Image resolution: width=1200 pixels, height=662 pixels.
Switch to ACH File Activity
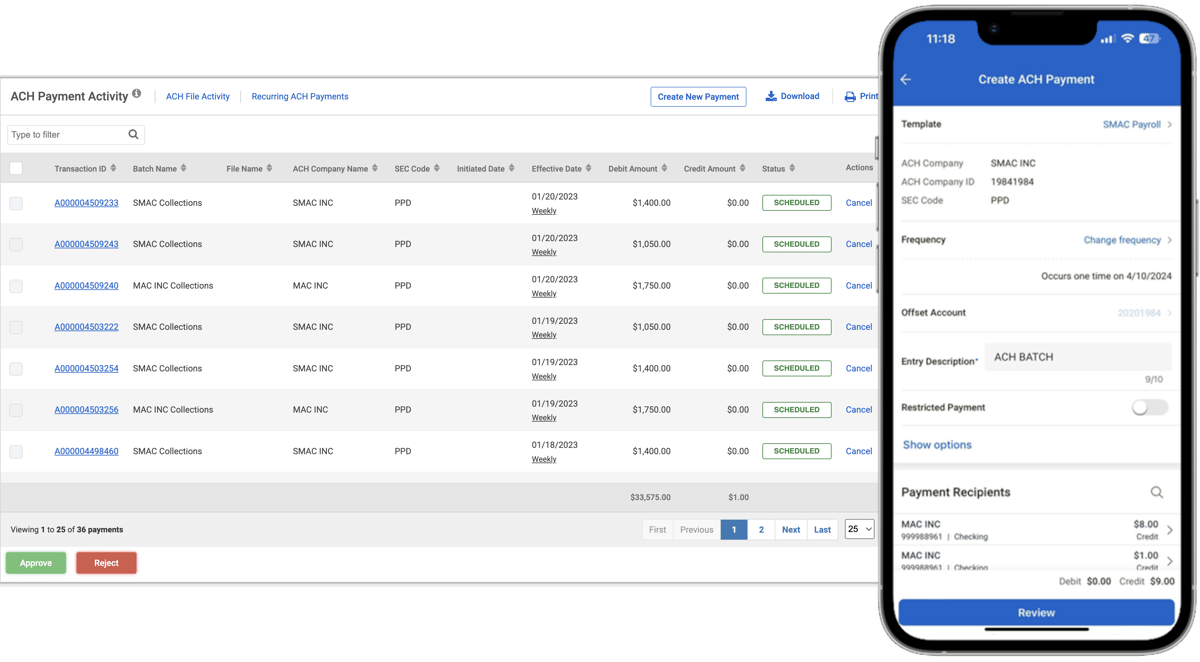(197, 96)
